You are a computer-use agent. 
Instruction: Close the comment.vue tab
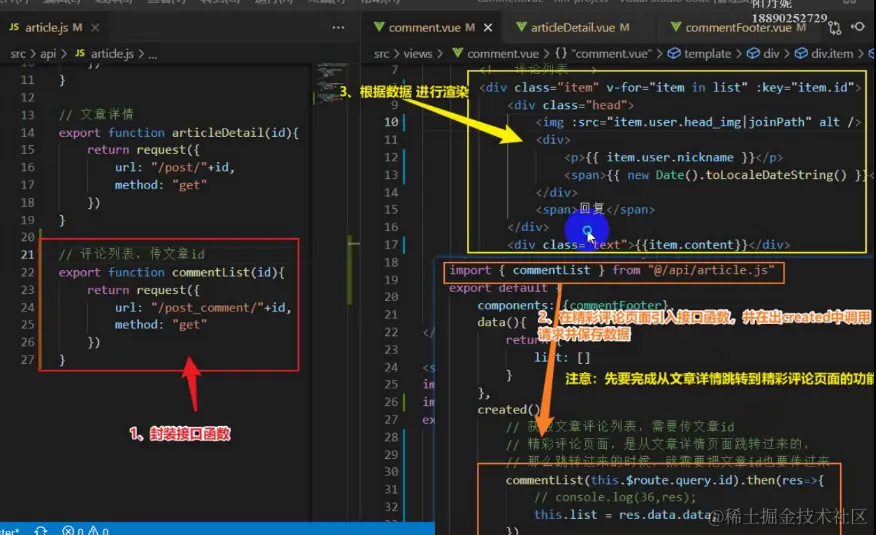(x=488, y=27)
